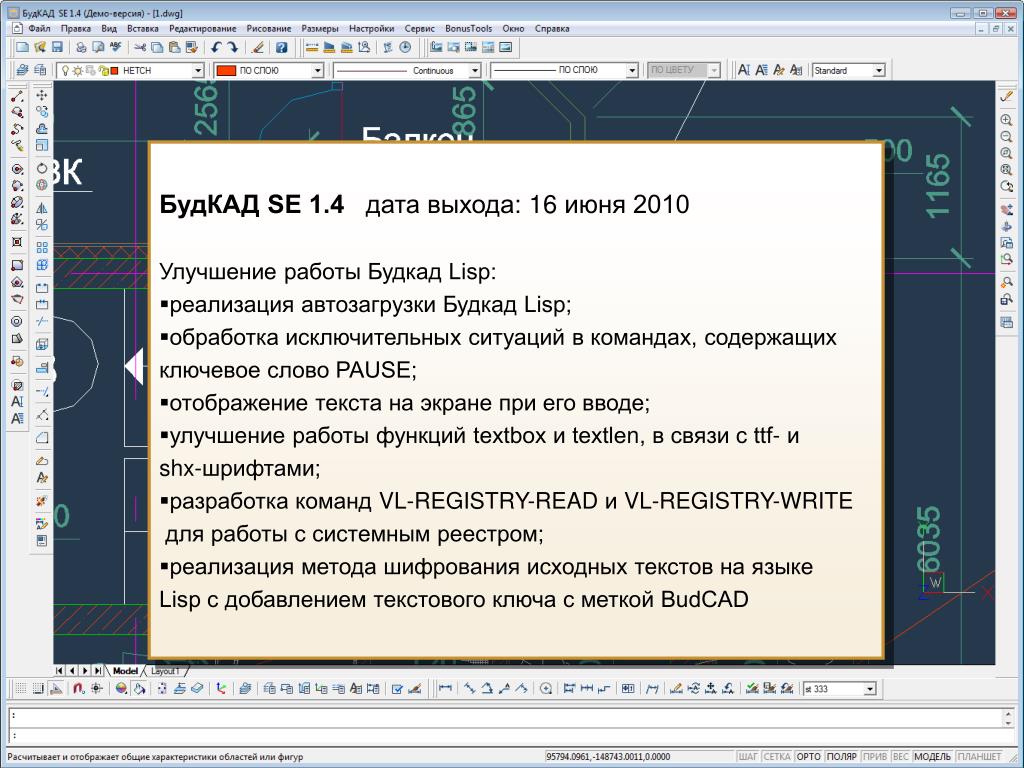Image resolution: width=1024 pixels, height=768 pixels.
Task: Open the Файл menu
Action: (x=39, y=29)
